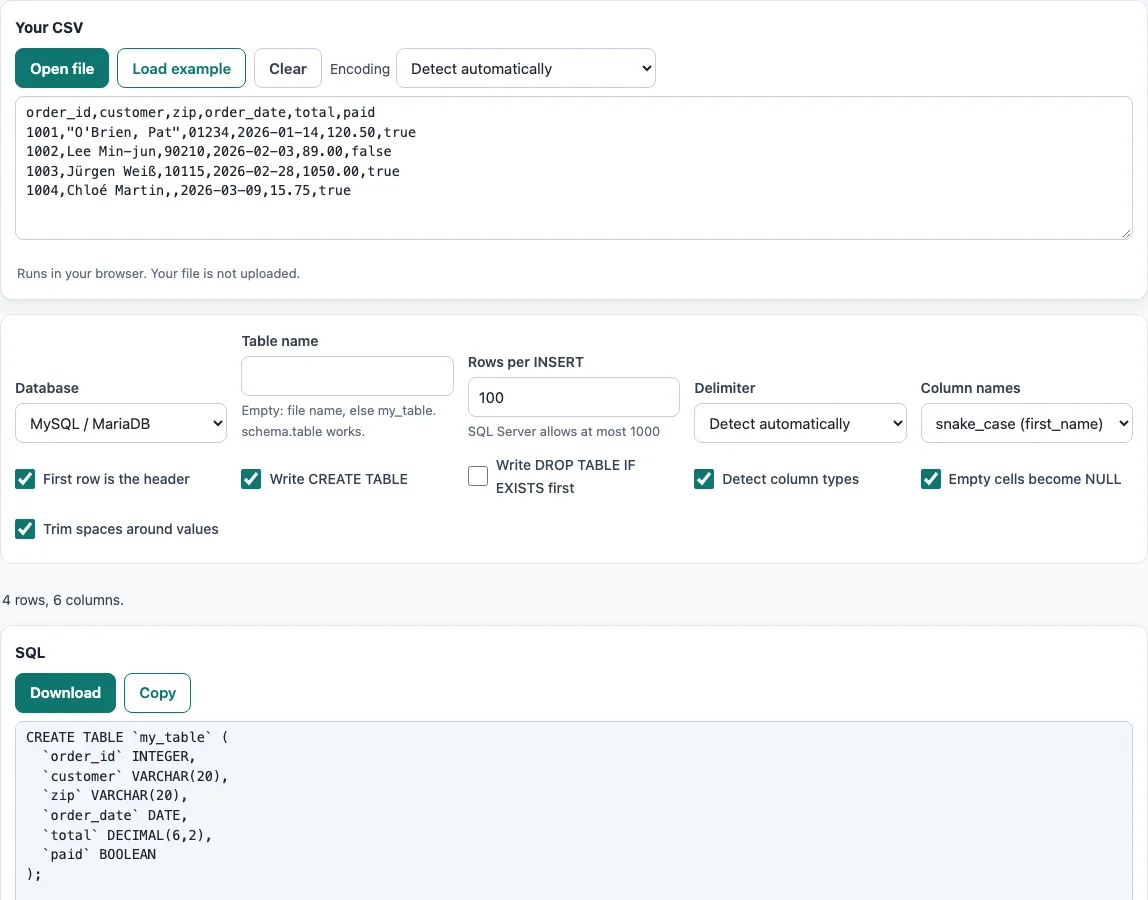Enable Write DROP TABLE IF EXISTS first
Screen dimensions: 1148x900
pyautogui.click(x=478, y=476)
